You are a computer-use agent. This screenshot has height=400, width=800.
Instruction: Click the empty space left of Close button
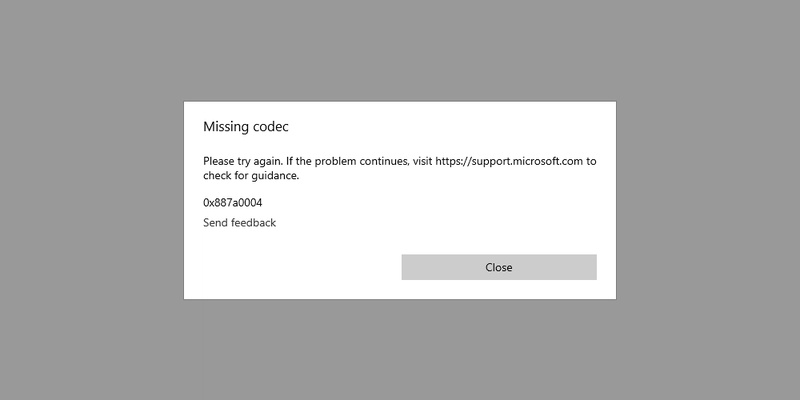click(302, 267)
